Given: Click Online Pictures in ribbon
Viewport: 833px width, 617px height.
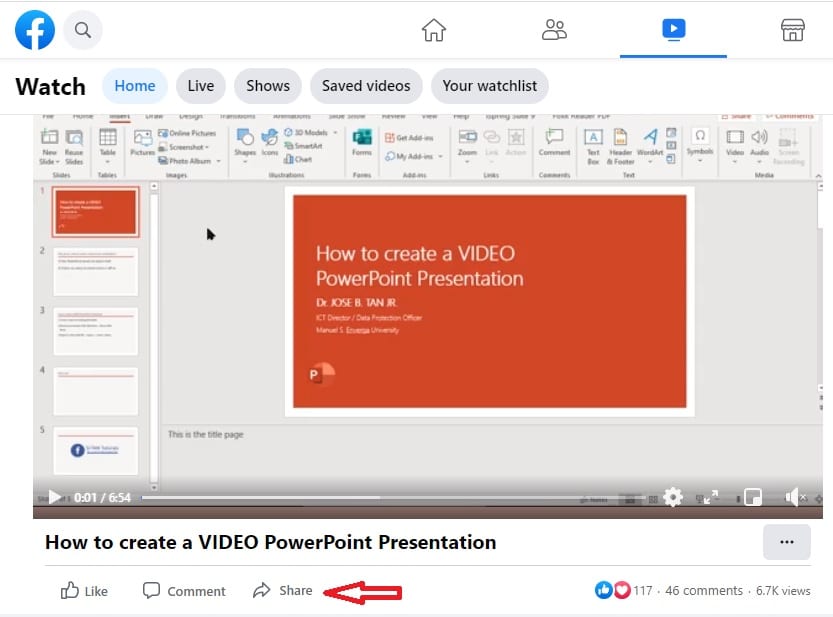Looking at the screenshot, I should (187, 133).
